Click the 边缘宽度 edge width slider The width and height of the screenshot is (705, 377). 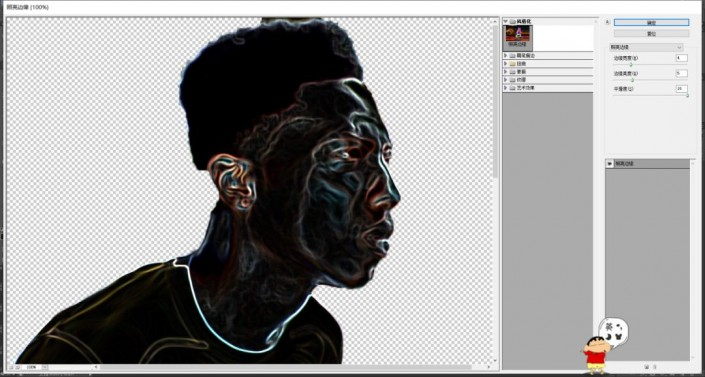(x=650, y=65)
